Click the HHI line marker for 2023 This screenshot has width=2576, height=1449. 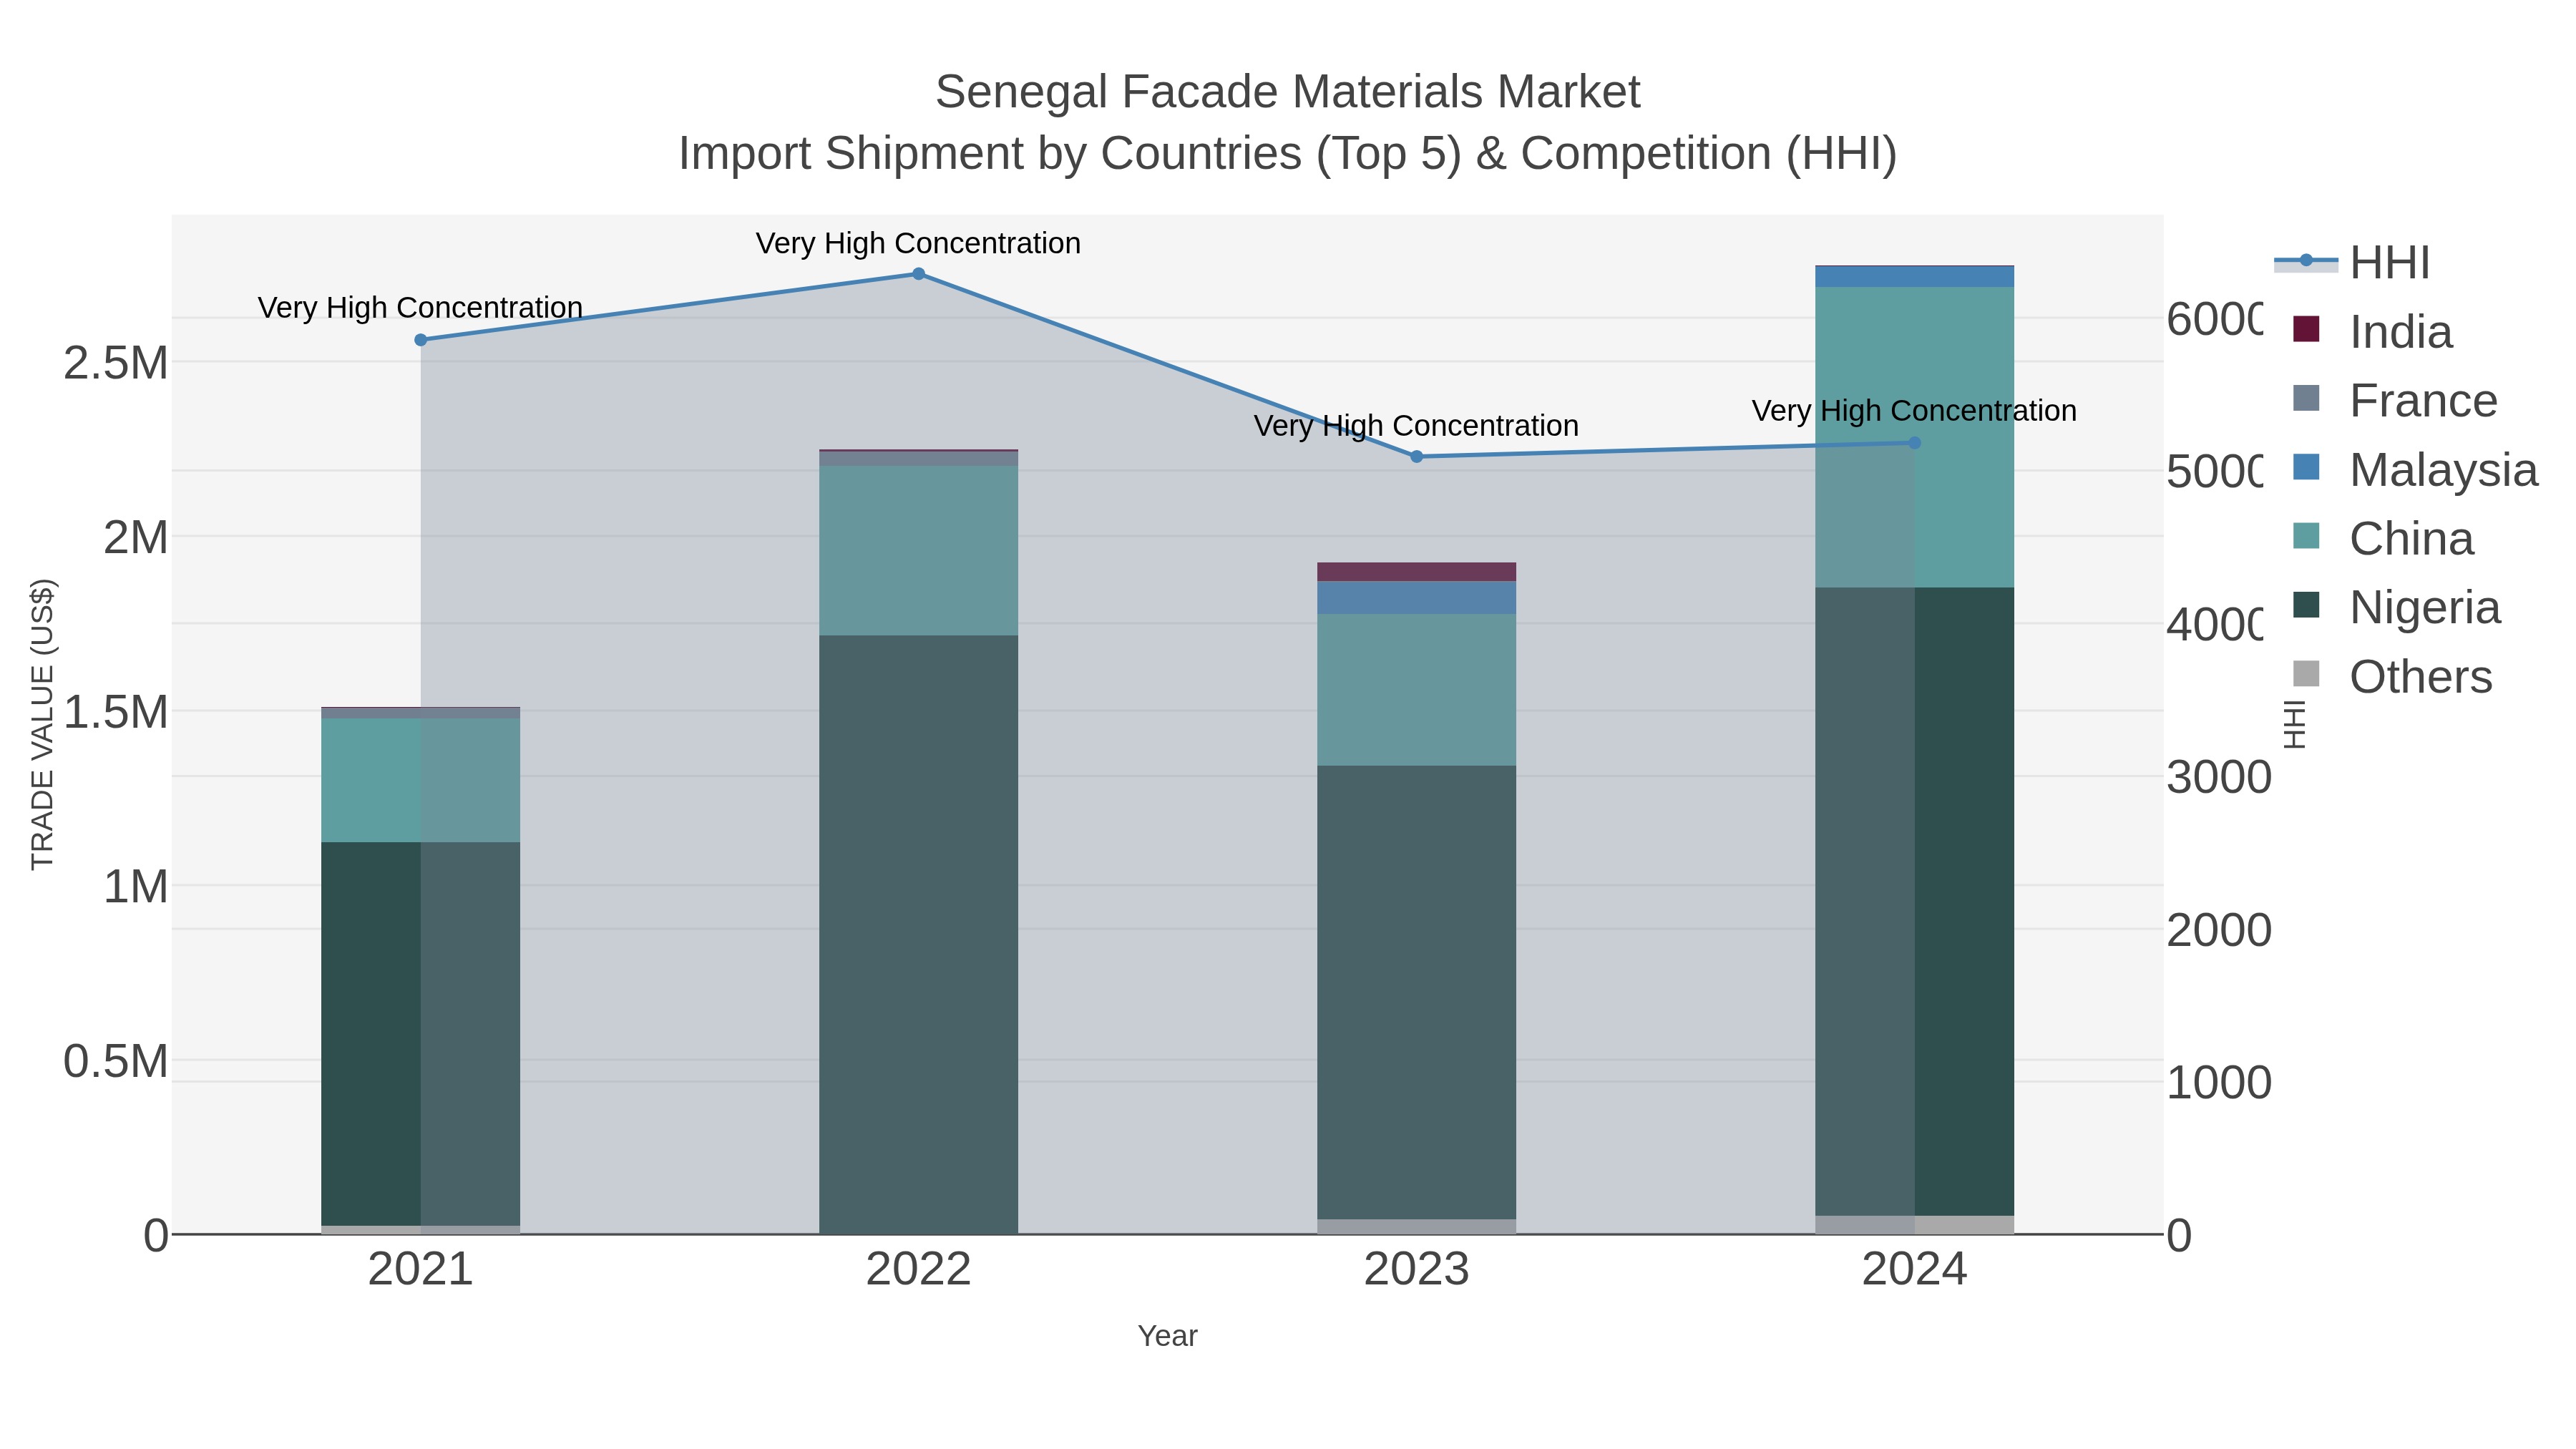coord(1416,457)
